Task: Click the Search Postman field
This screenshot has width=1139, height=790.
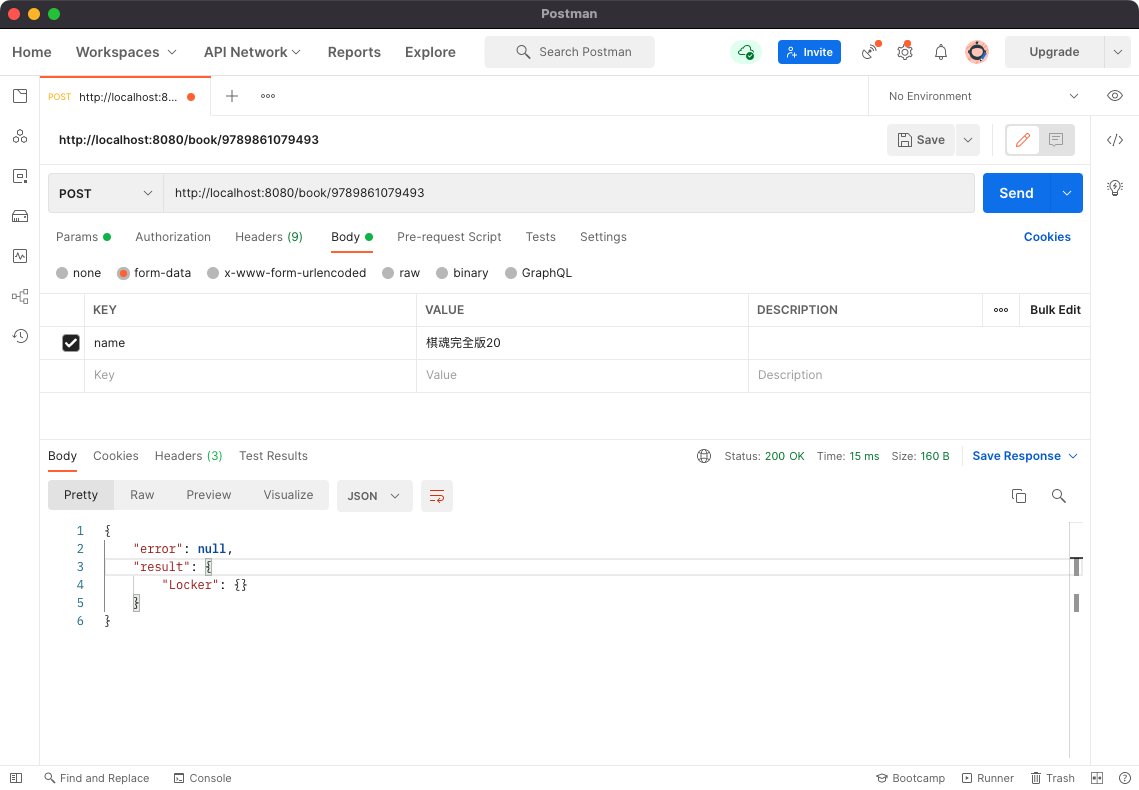Action: (x=570, y=52)
